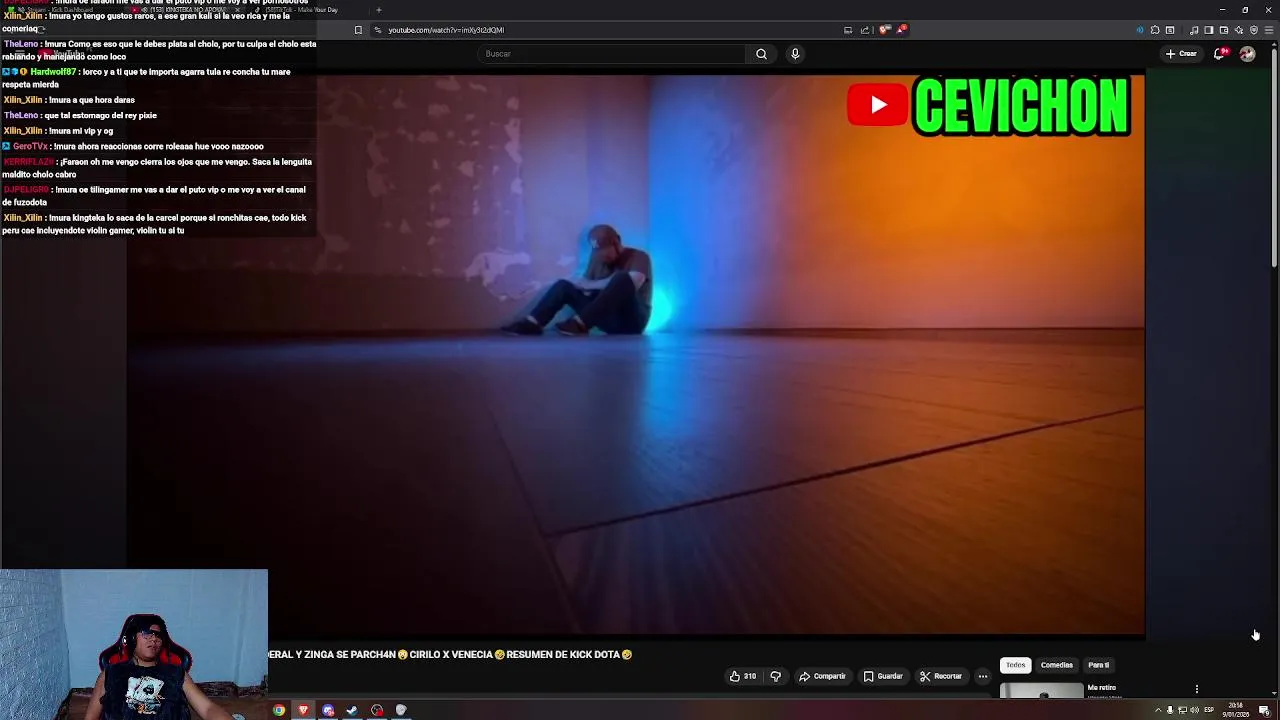Click the music note toolbar icon
This screenshot has height=720, width=1280.
pyautogui.click(x=1194, y=30)
